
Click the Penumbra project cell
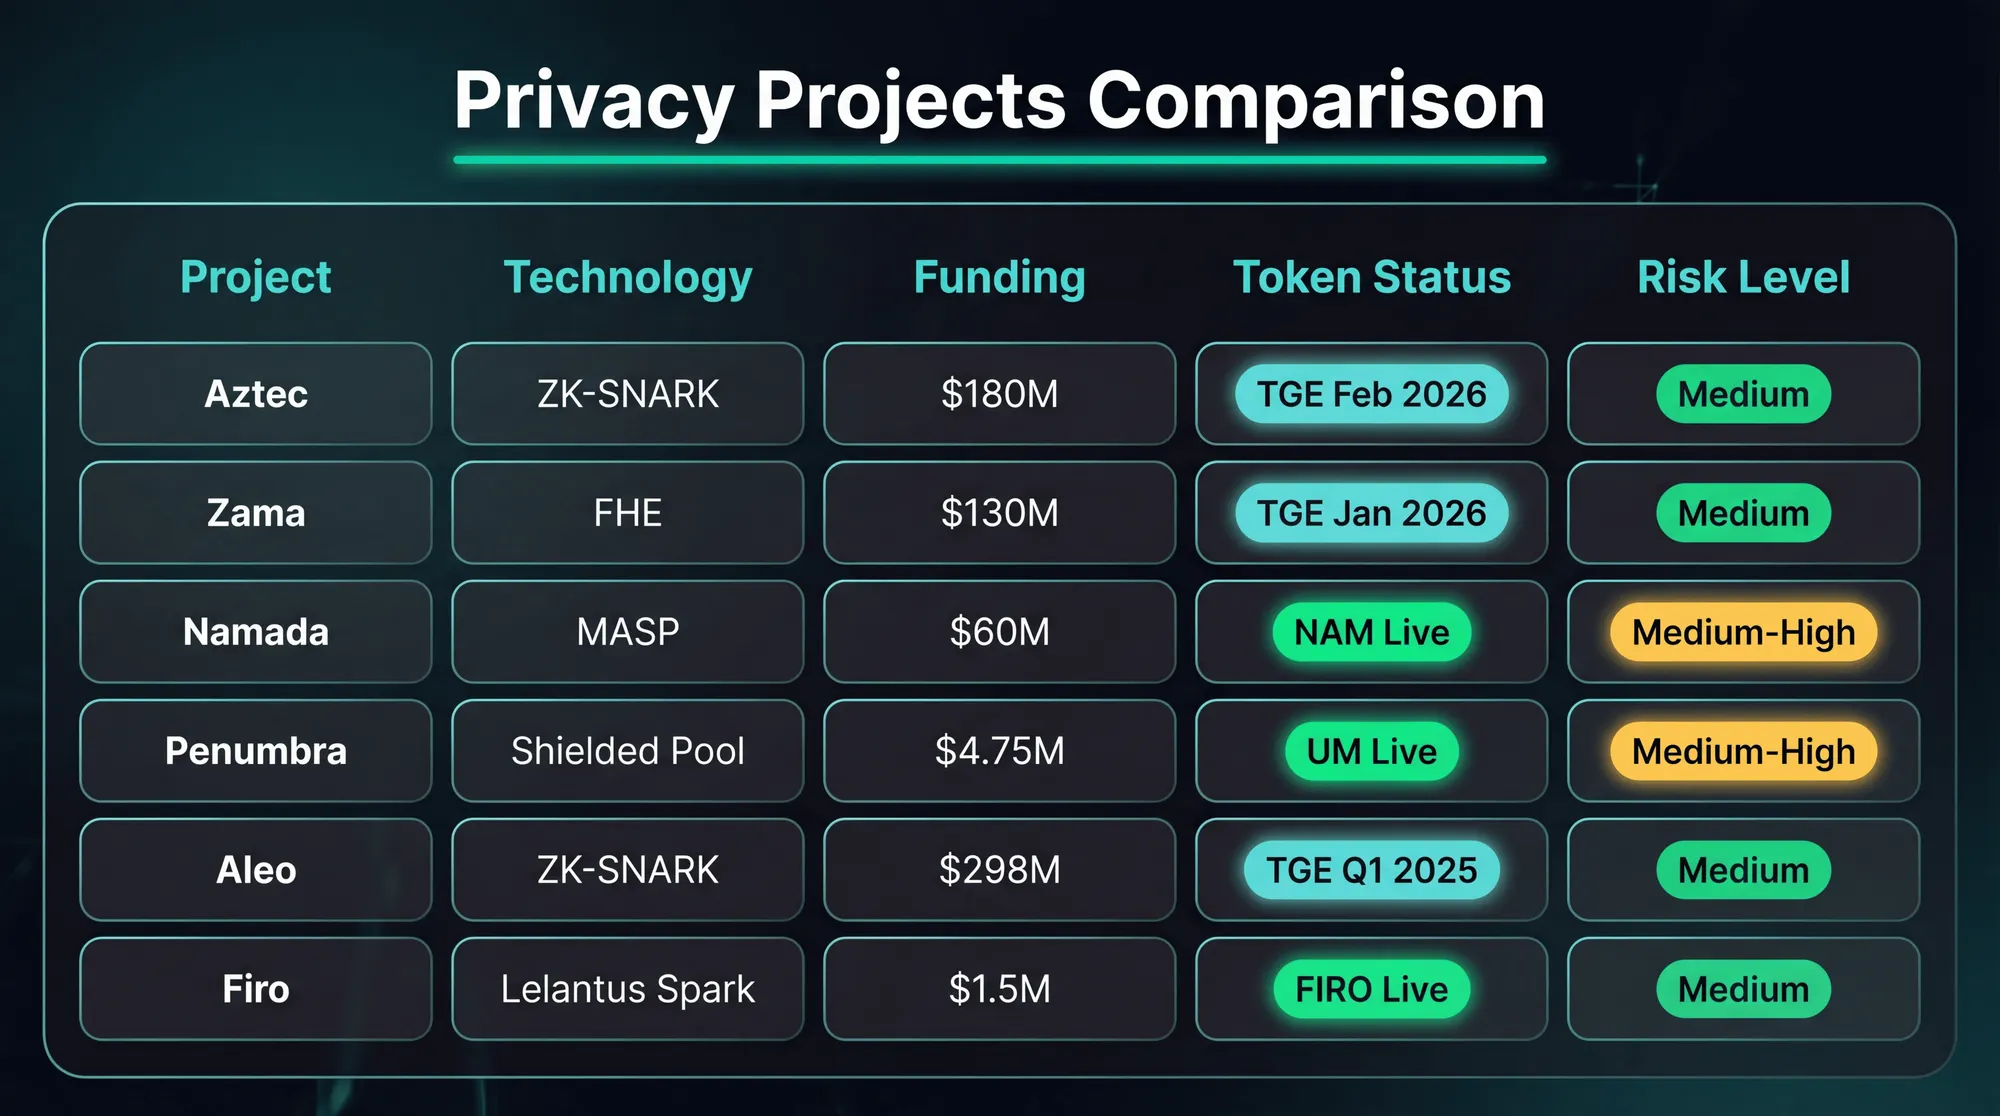tap(256, 751)
